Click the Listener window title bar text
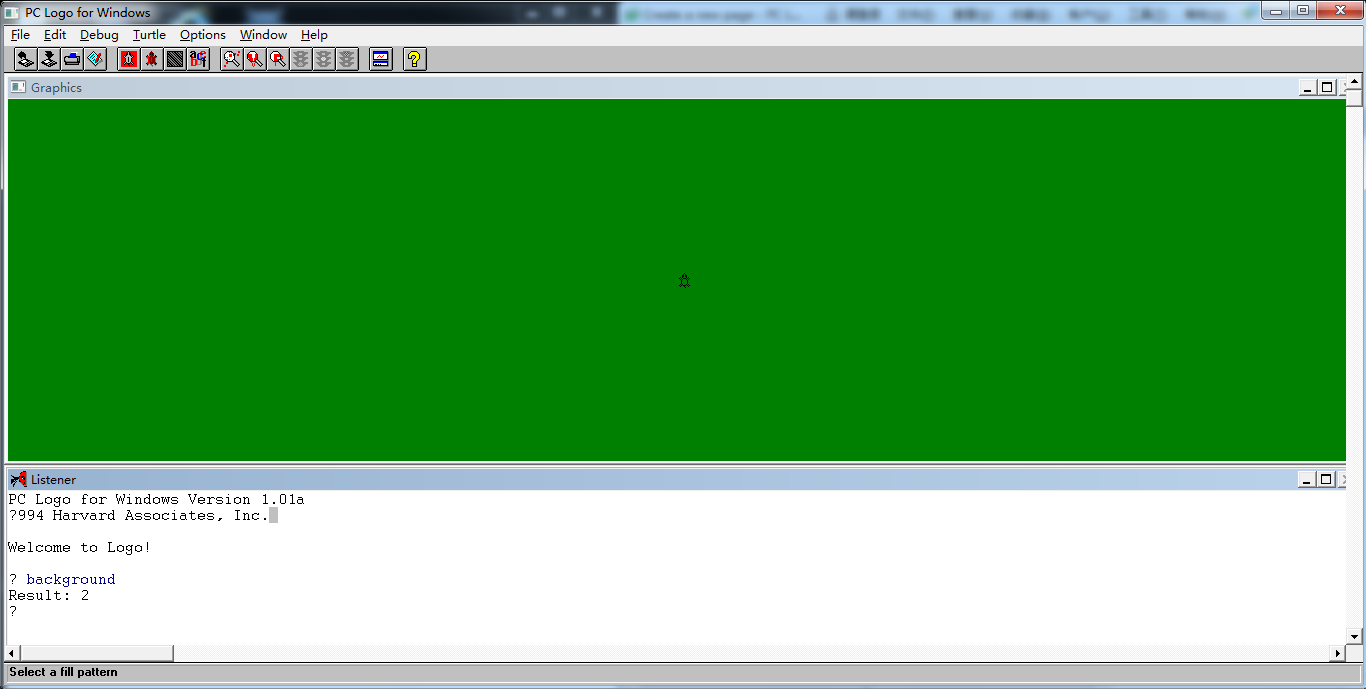 (53, 479)
